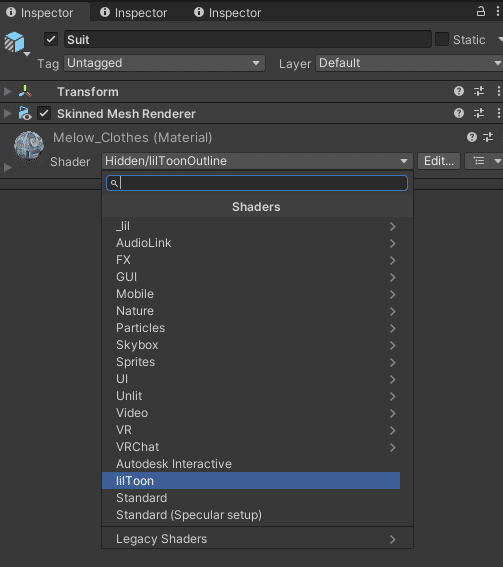
Task: Disable the Skinned Mesh Renderer checkbox
Action: pos(44,113)
